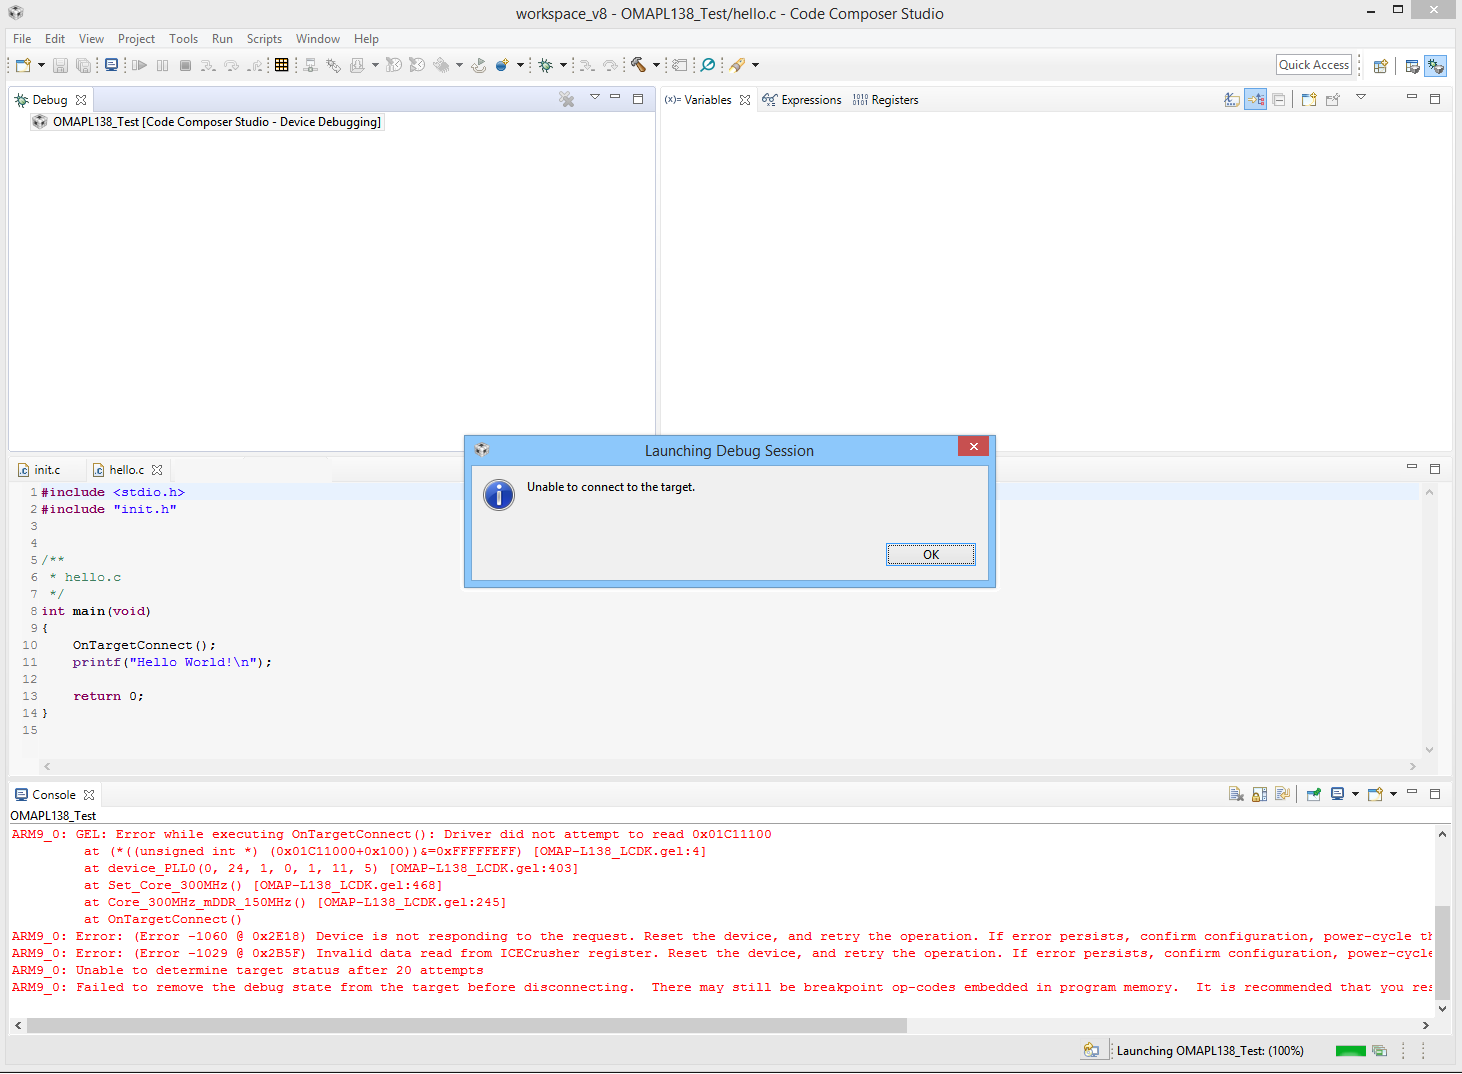The width and height of the screenshot is (1462, 1074).
Task: Click the Save All toolbar icon
Action: [83, 65]
